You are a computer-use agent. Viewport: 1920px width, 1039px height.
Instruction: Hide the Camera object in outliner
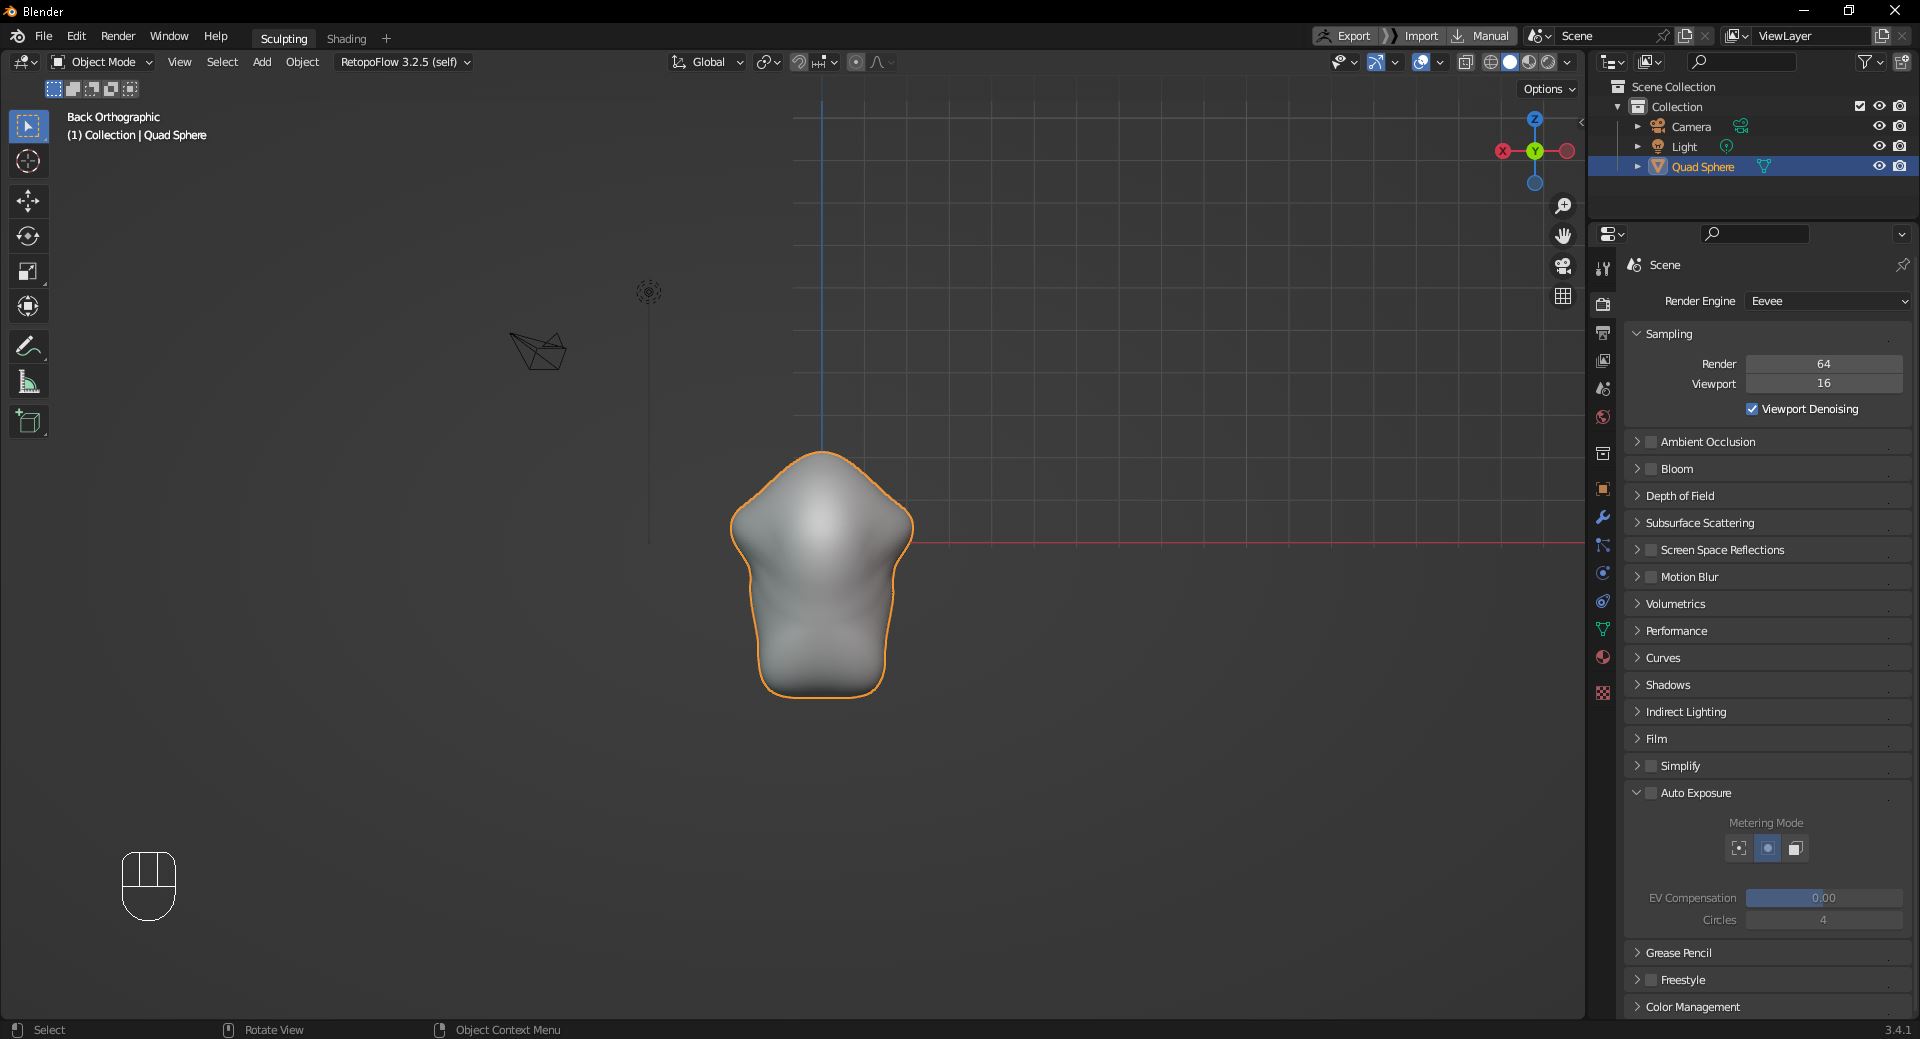point(1879,126)
